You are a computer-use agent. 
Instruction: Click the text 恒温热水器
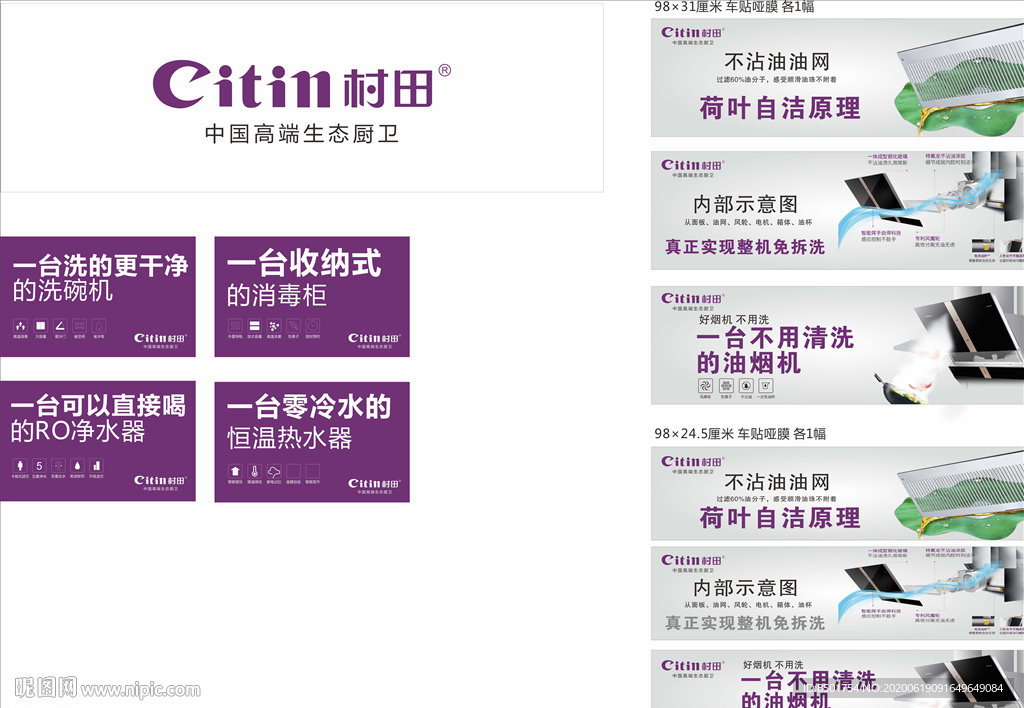coord(289,438)
